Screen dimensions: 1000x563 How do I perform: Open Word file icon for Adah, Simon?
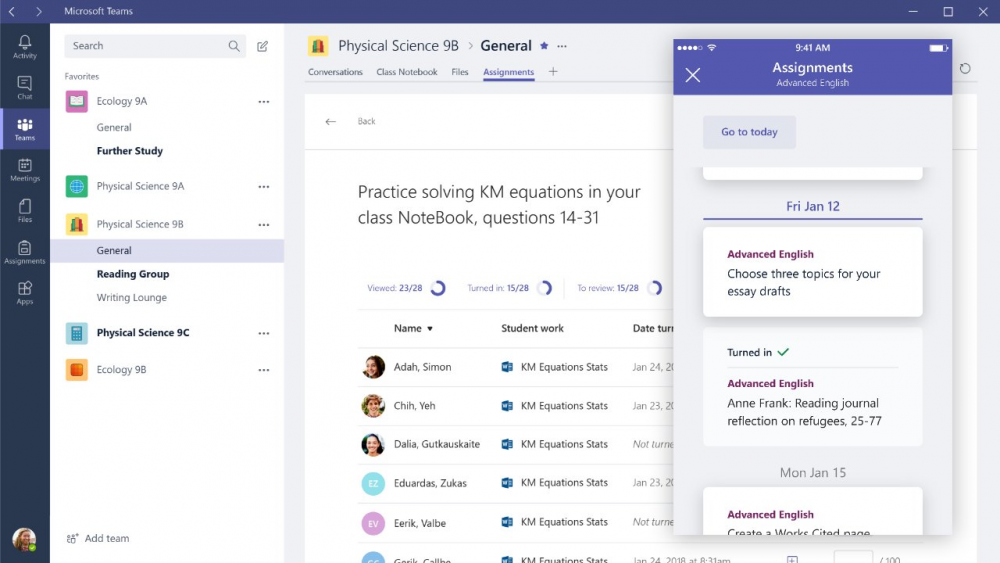(507, 367)
